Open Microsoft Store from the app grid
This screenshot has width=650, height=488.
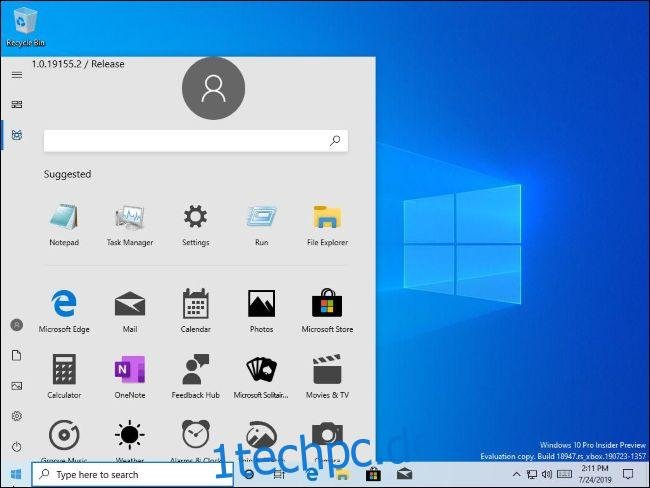[327, 311]
